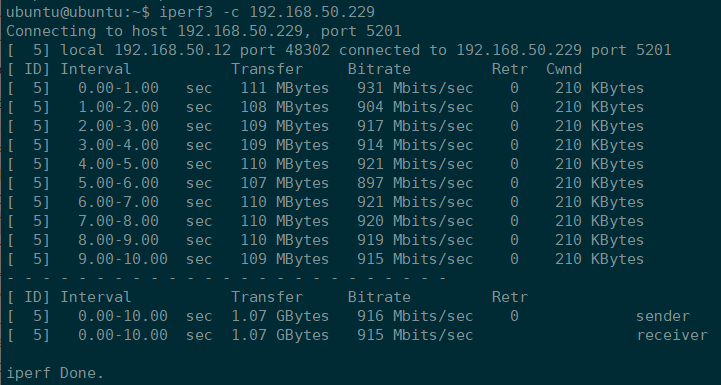Screen dimensions: 721x385
Task: Click the 897 Mbits/sec bitrate value
Action: pyautogui.click(x=415, y=183)
